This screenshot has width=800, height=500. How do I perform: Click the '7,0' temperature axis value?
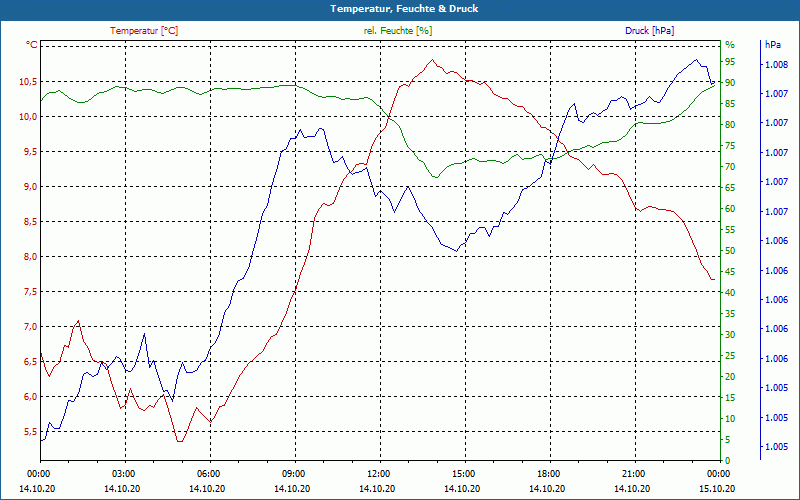[x=31, y=327]
